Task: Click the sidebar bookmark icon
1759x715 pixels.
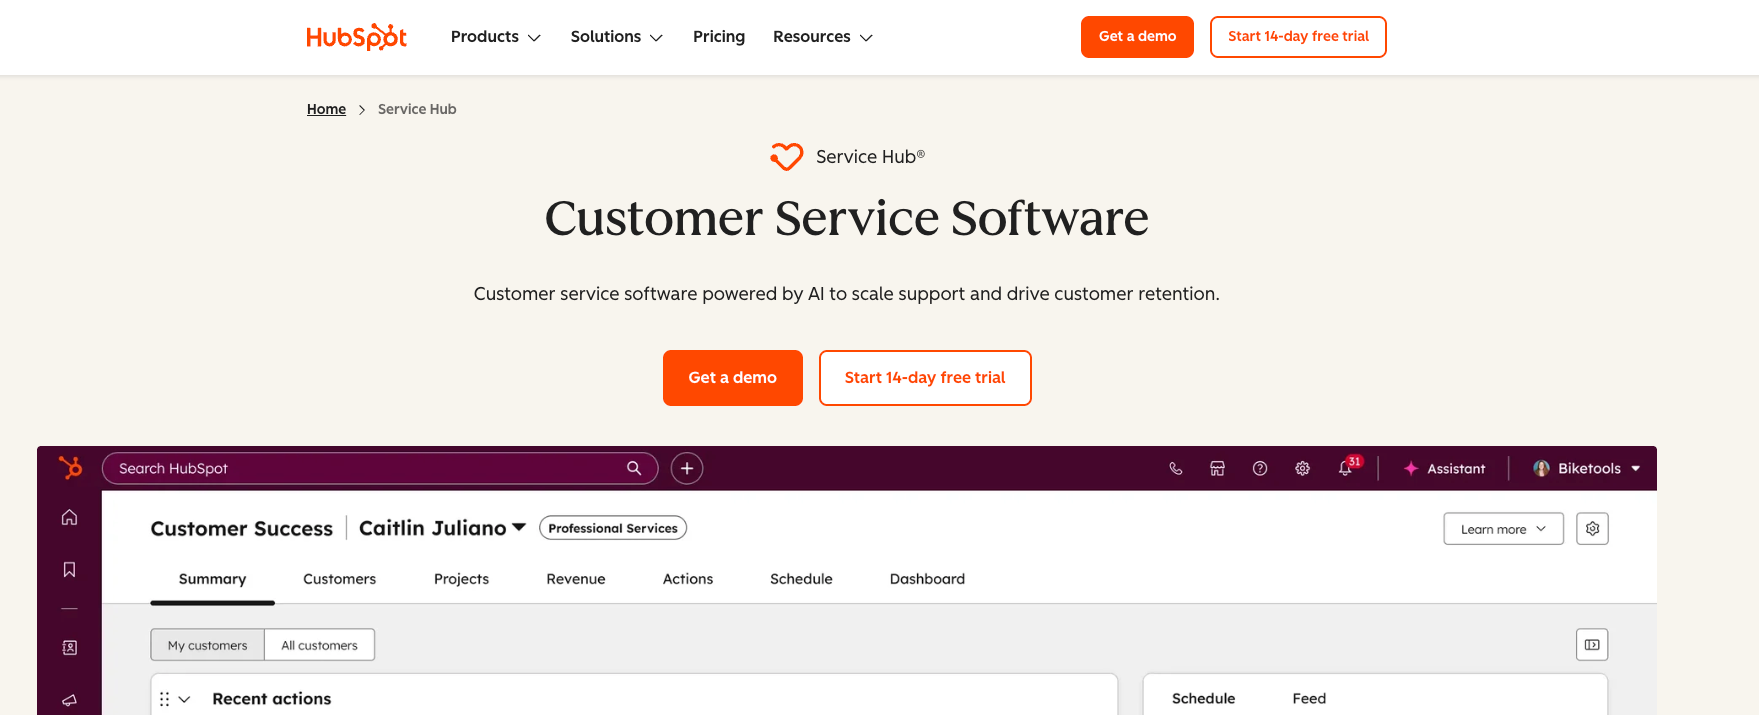Action: pos(69,569)
